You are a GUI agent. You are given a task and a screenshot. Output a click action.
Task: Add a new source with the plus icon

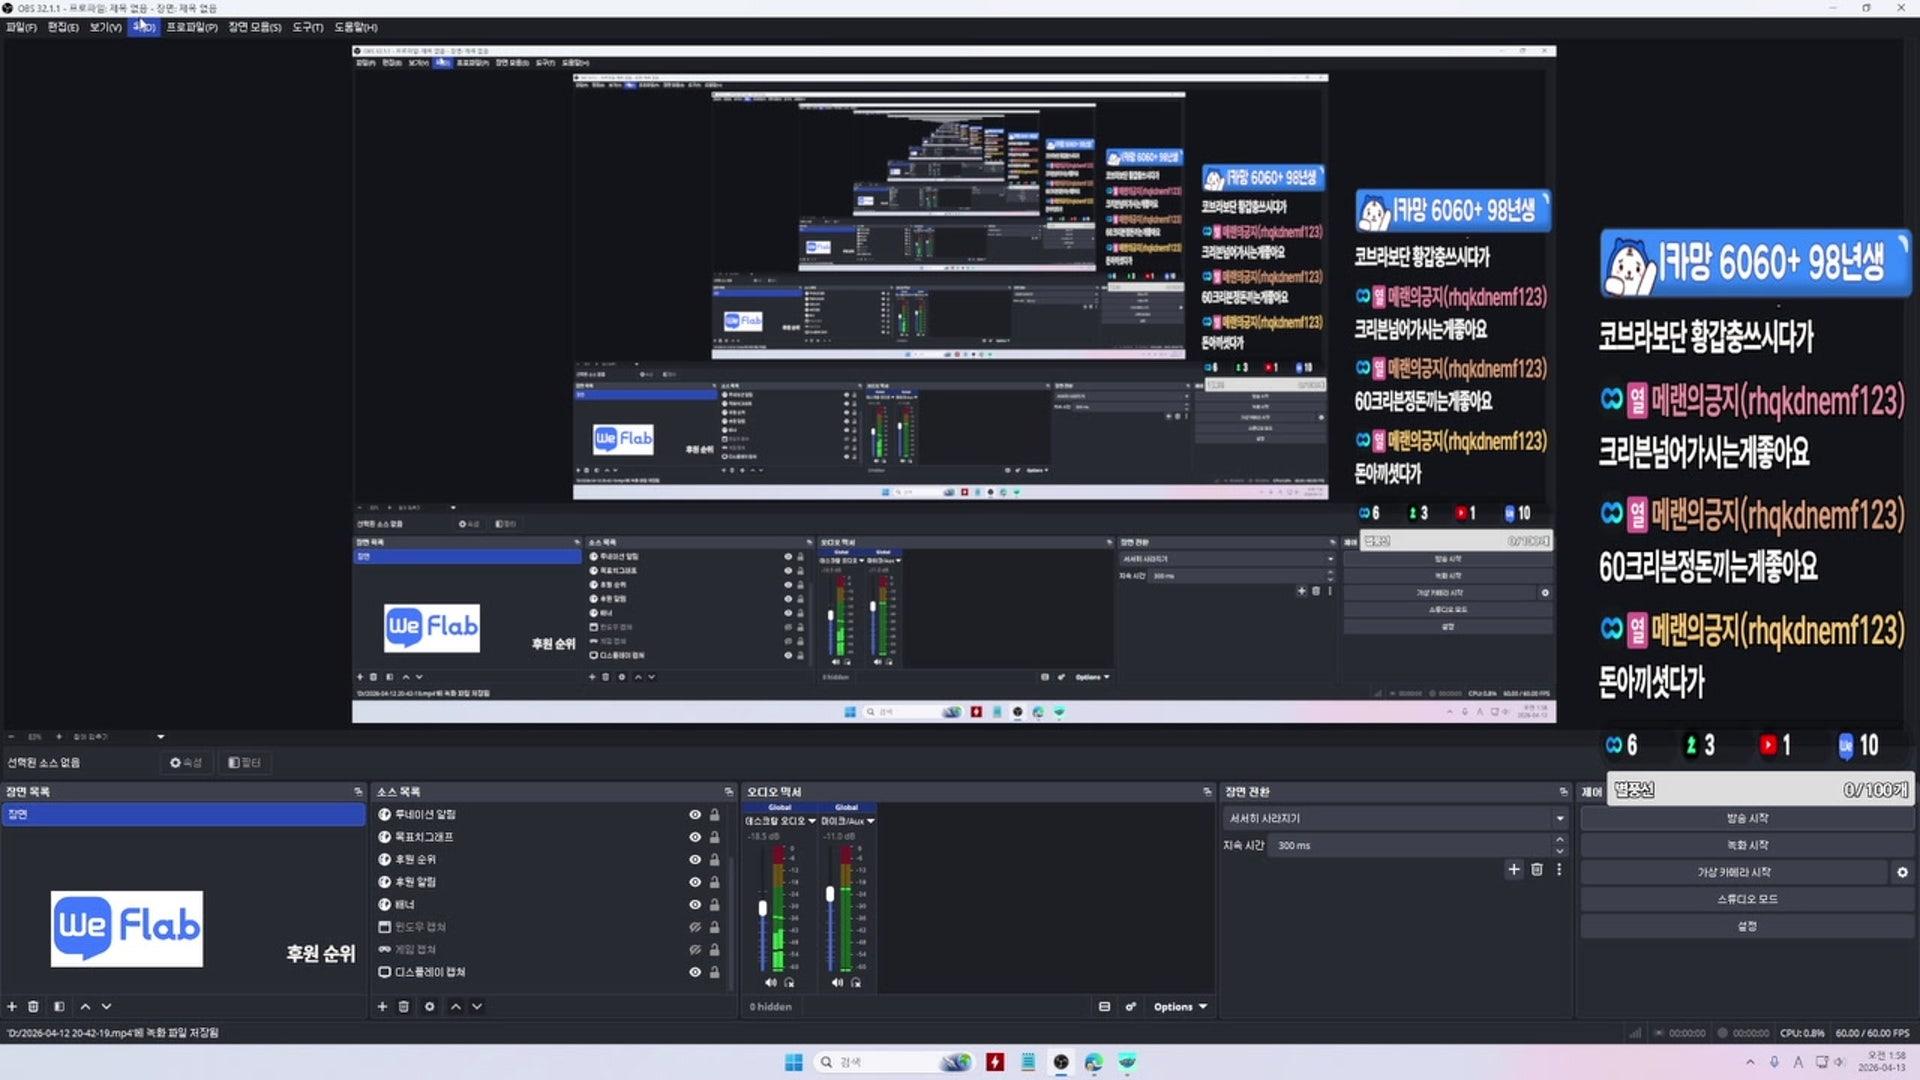coord(382,1007)
